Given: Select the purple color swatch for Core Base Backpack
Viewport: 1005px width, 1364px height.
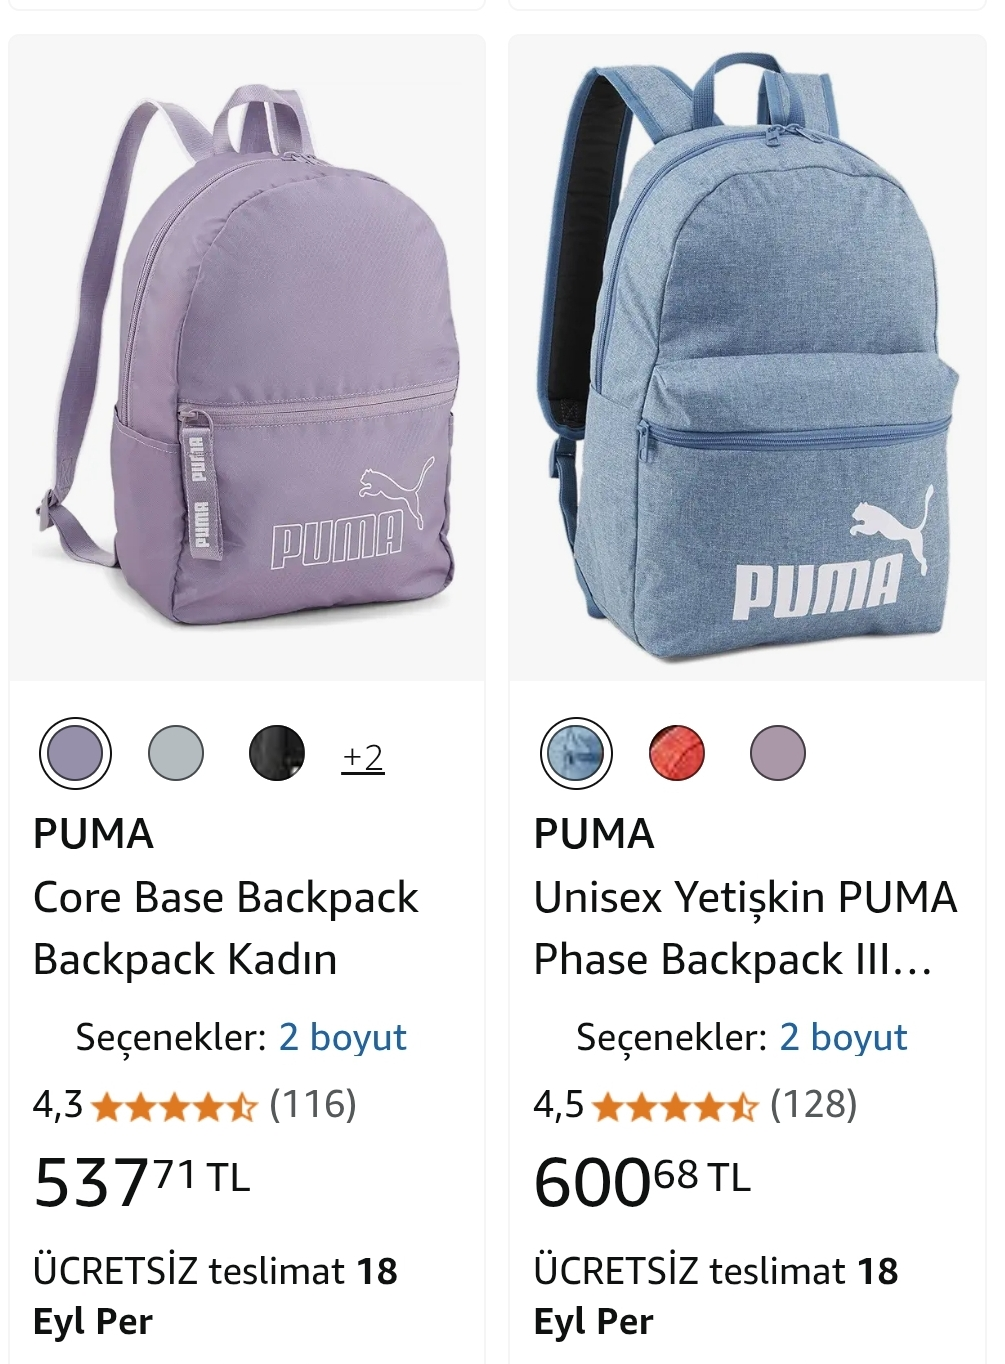Looking at the screenshot, I should coord(75,753).
